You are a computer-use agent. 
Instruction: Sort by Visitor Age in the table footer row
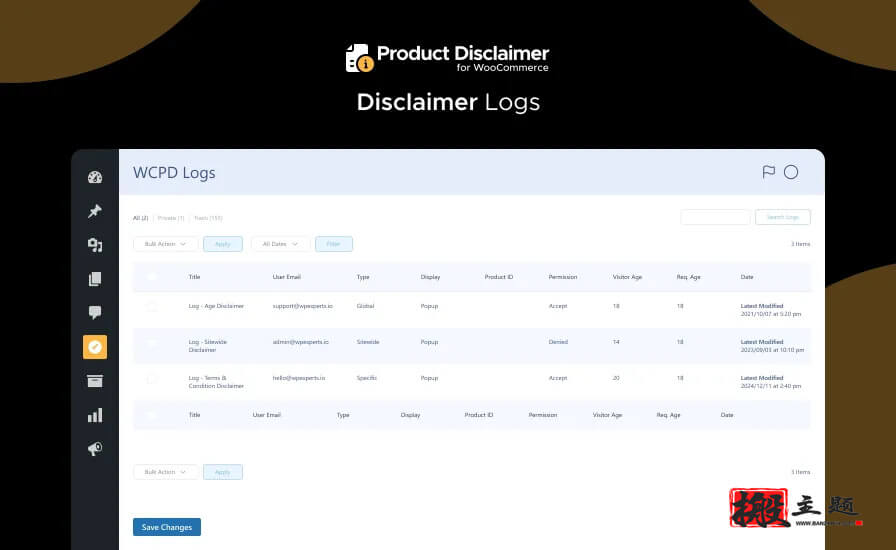(x=607, y=415)
